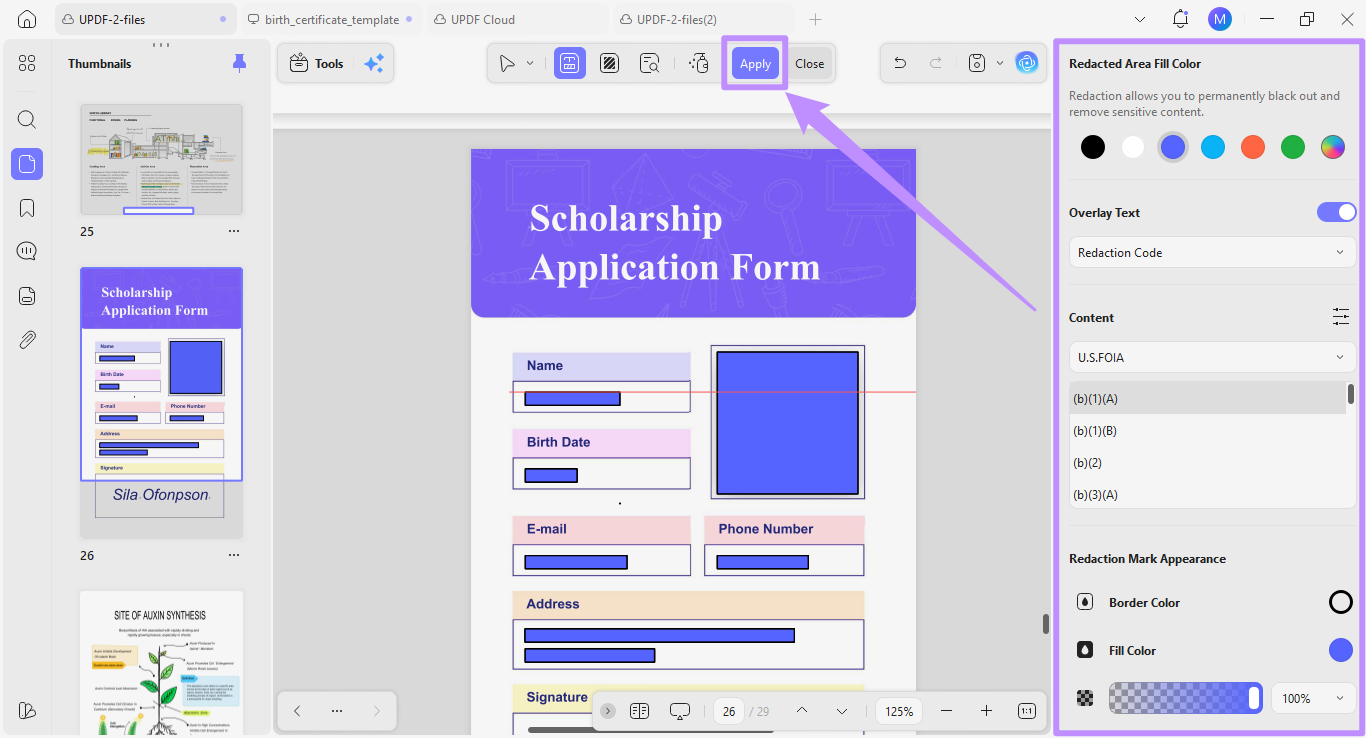Select the Redact Pages hatched icon
This screenshot has width=1366, height=738.
[x=609, y=63]
